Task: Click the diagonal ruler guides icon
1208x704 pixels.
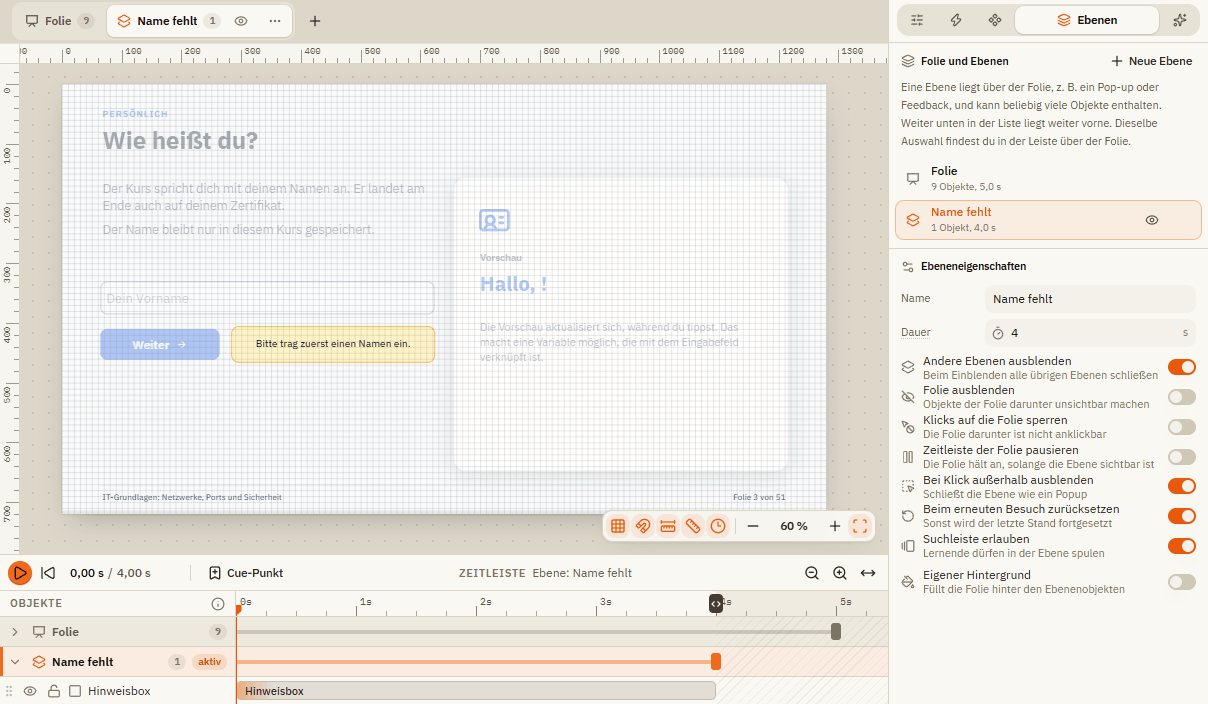Action: click(x=693, y=526)
